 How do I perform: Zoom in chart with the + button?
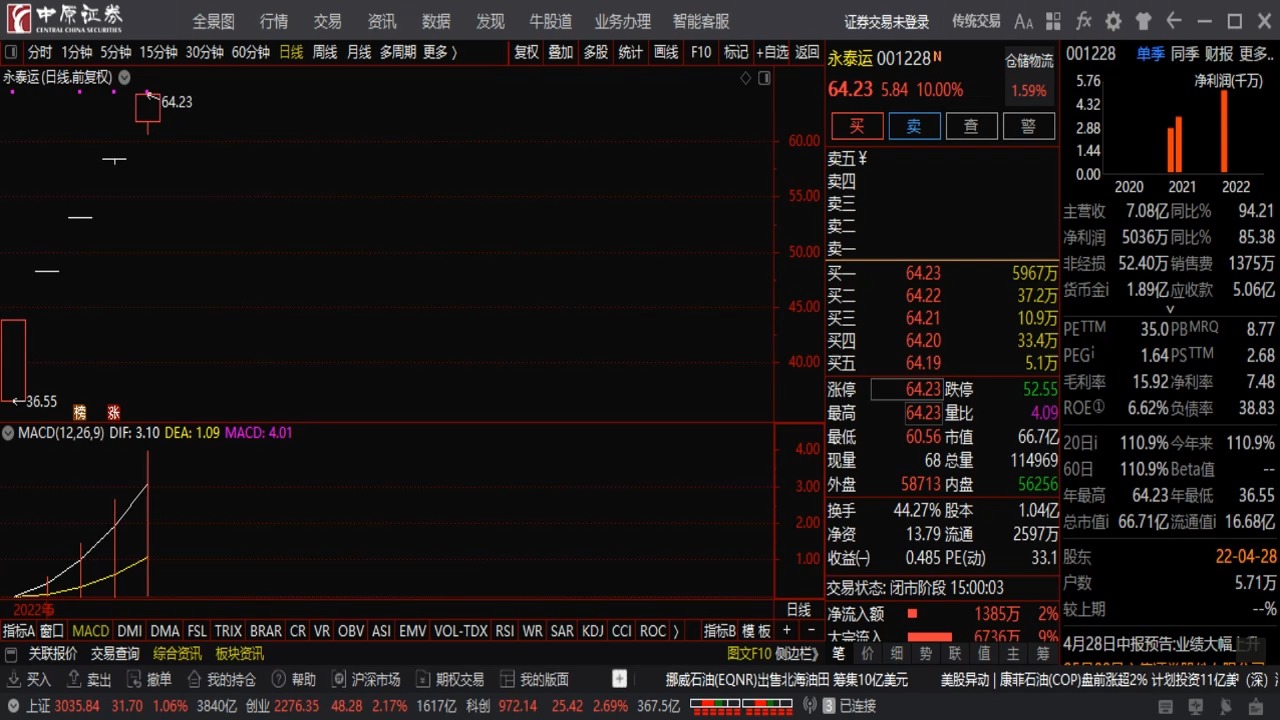[787, 631]
